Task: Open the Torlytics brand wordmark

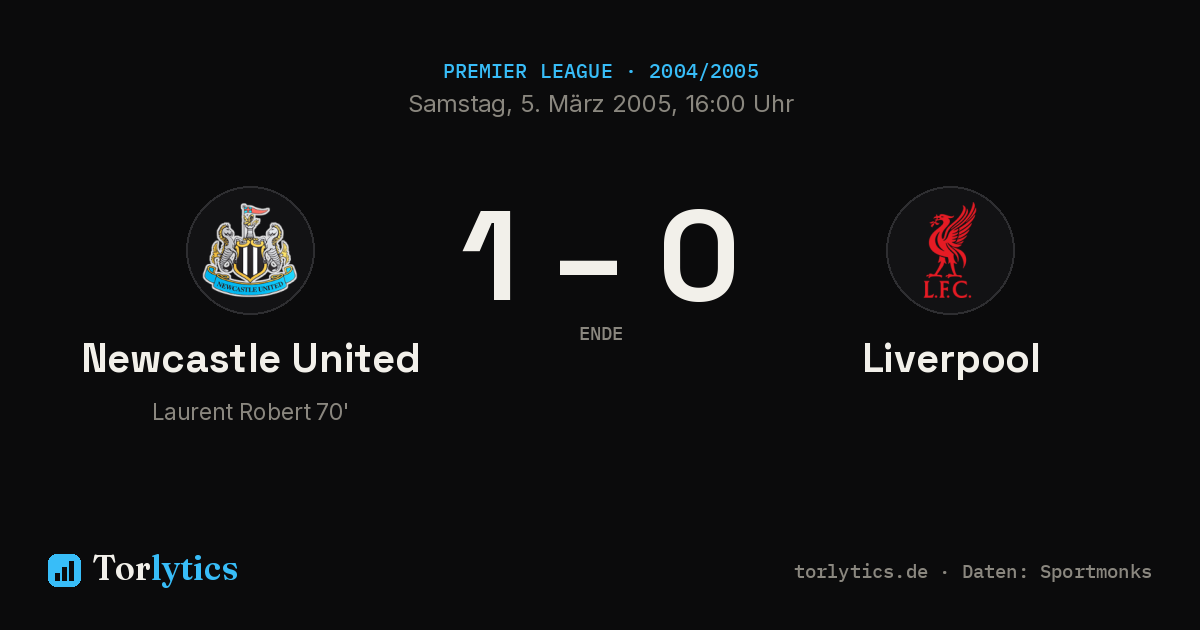Action: [165, 569]
